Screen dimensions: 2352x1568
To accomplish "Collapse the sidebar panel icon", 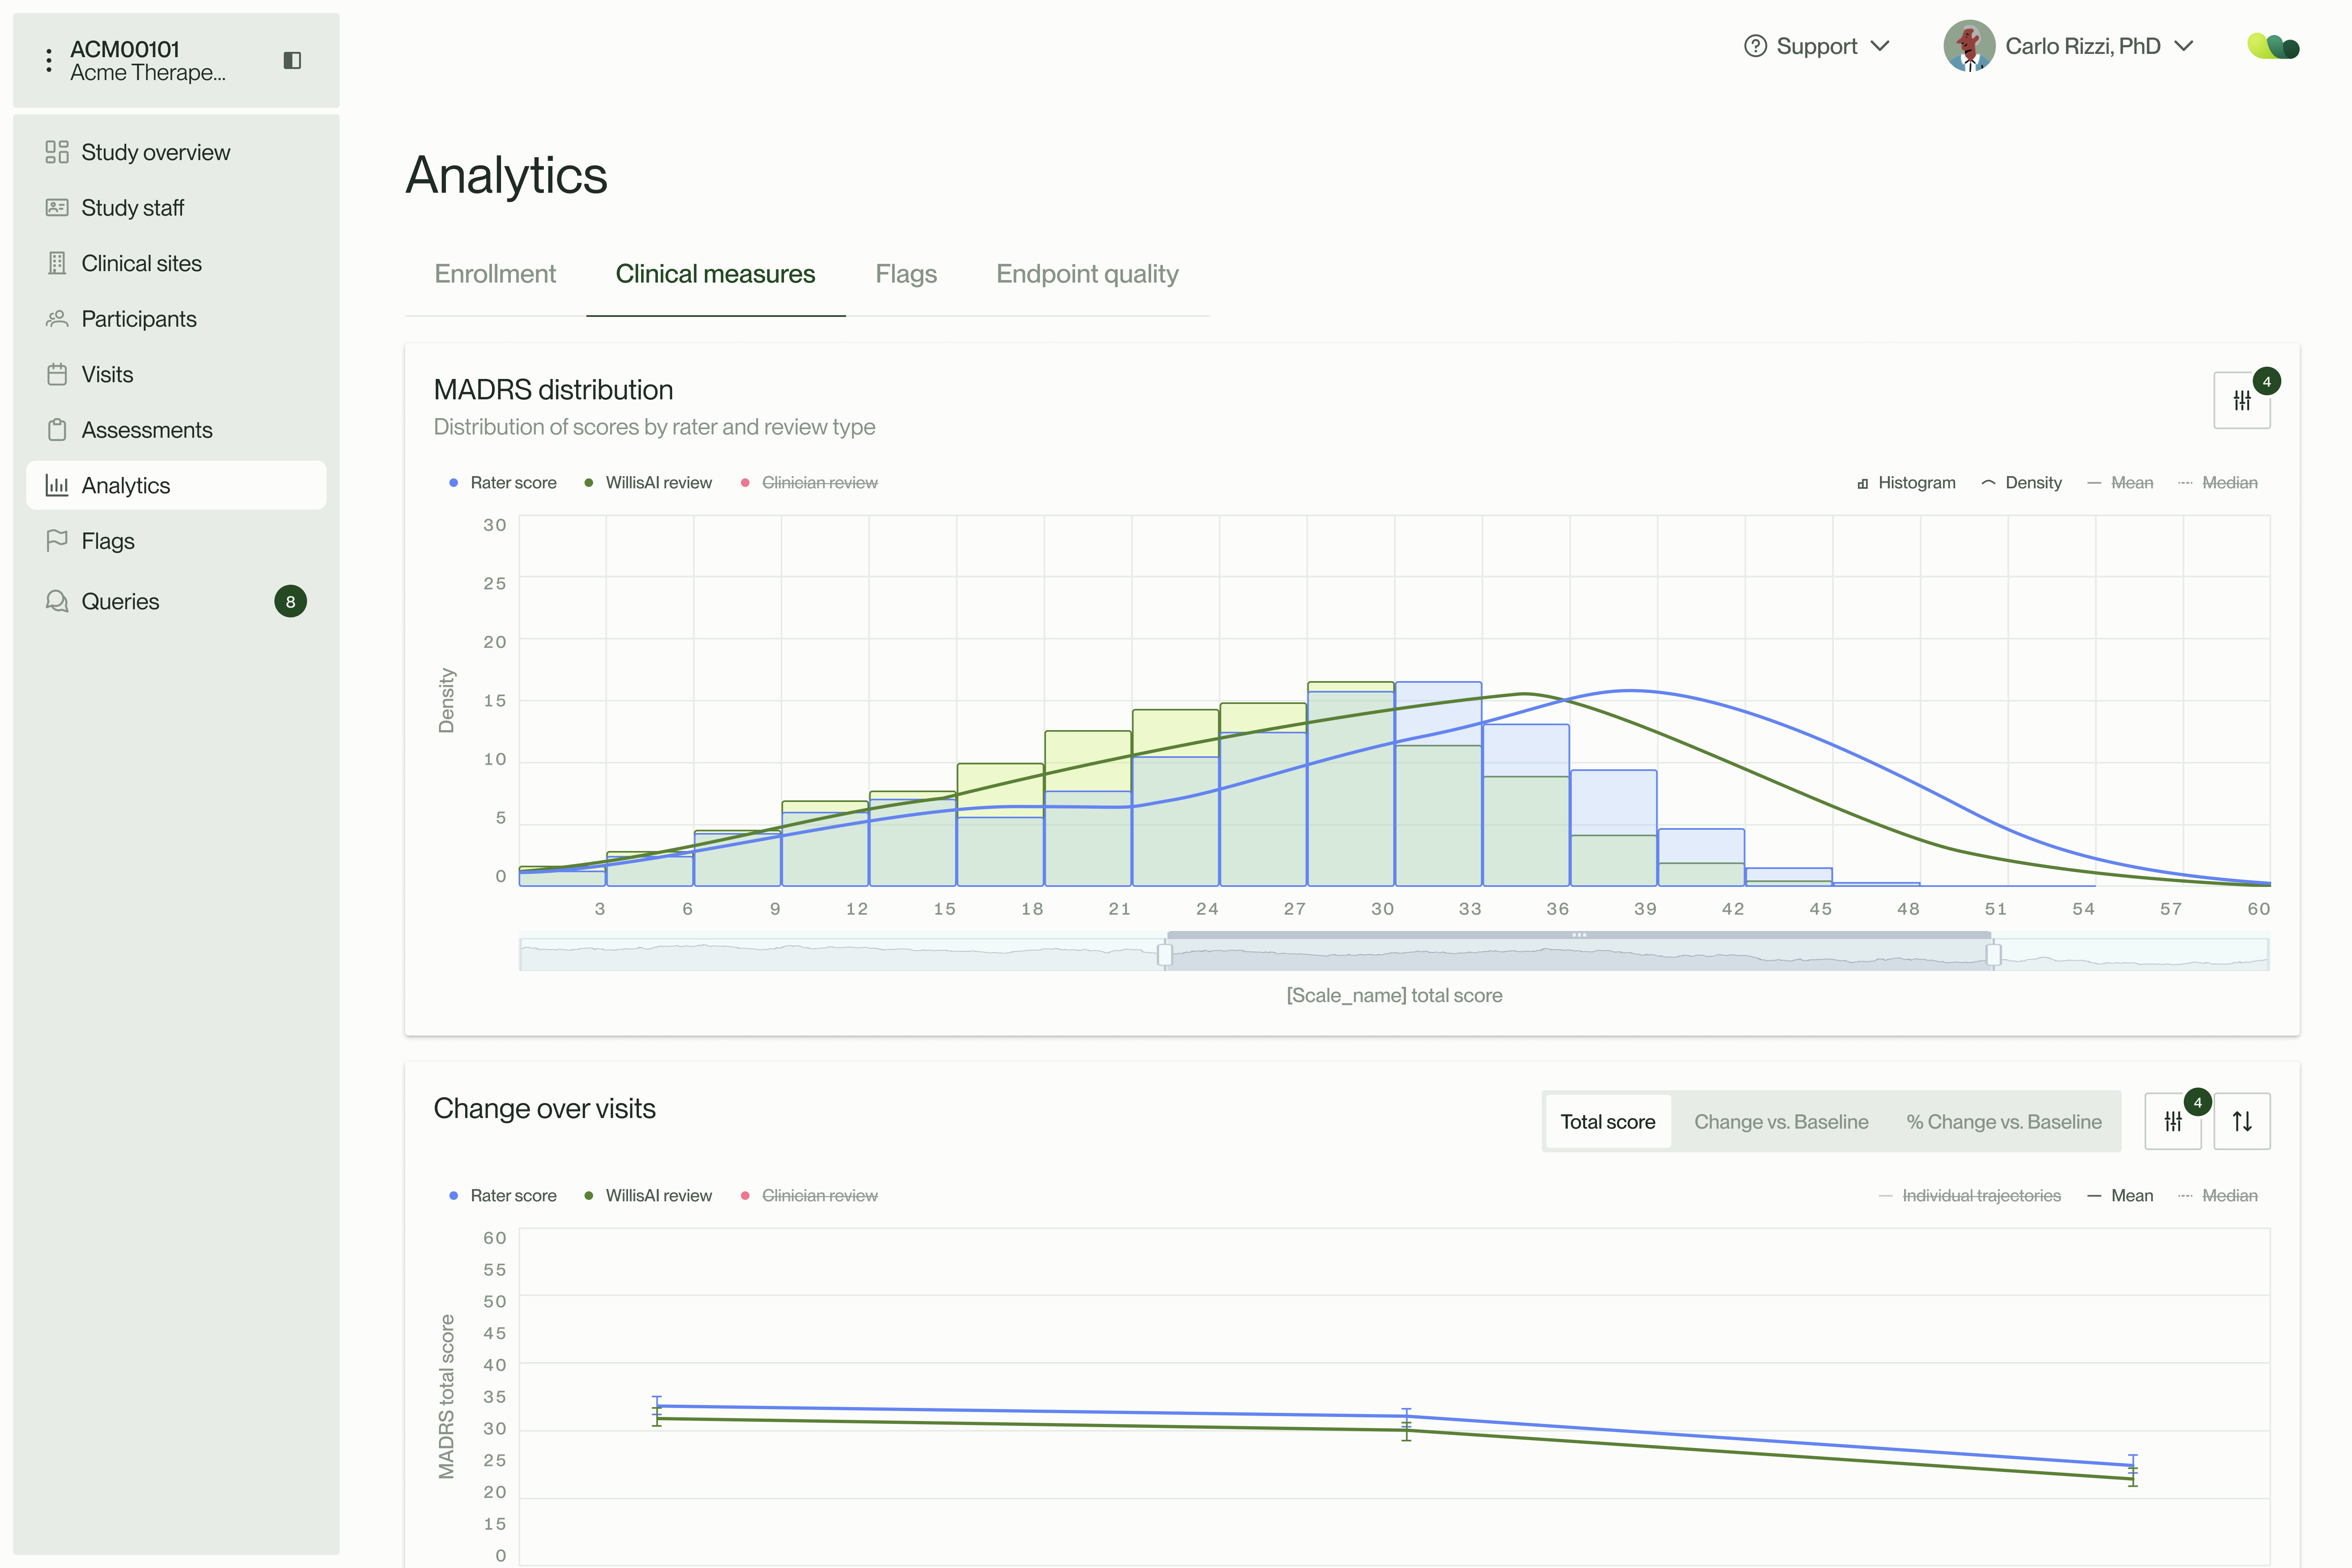I will pyautogui.click(x=292, y=60).
